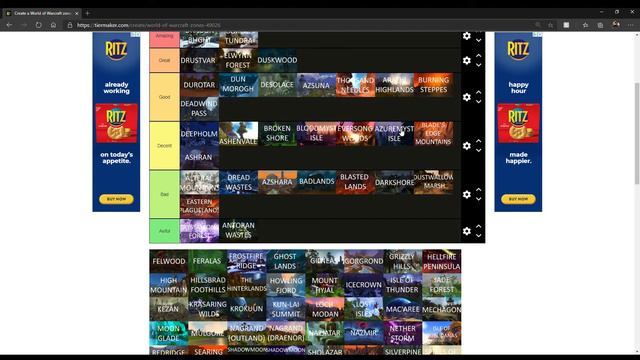Move the Bad tier down

click(479, 199)
